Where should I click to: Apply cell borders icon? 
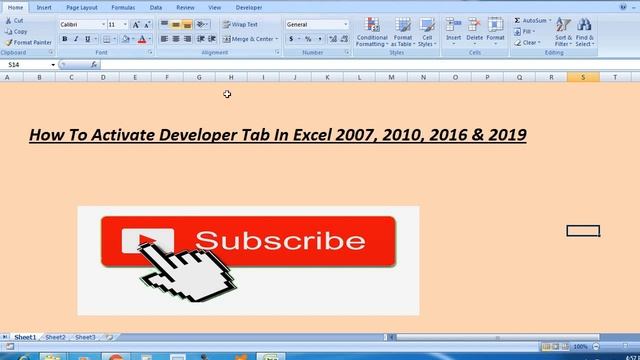[x=107, y=39]
